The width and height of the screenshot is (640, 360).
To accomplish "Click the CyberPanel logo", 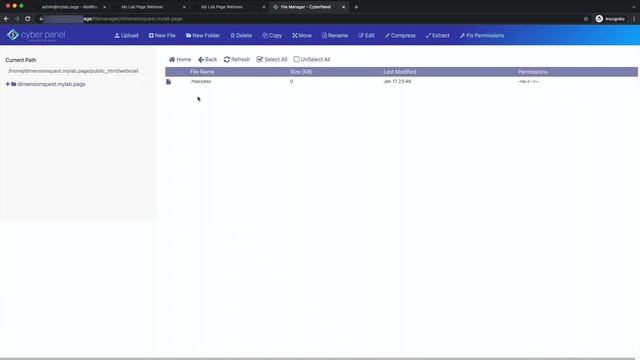I will coord(36,35).
